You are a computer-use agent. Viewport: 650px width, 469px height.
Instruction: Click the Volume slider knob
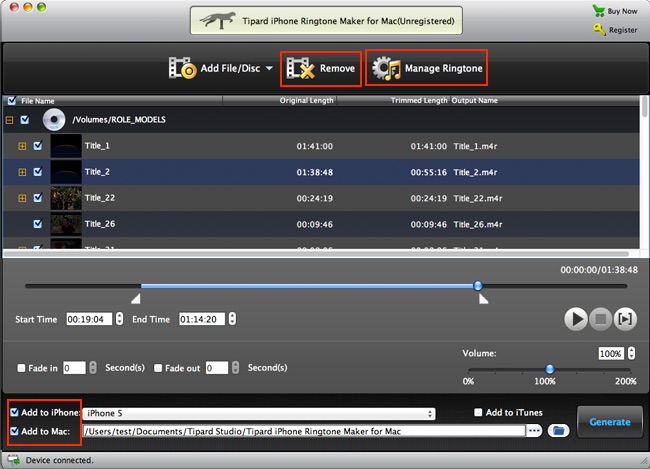tap(550, 369)
